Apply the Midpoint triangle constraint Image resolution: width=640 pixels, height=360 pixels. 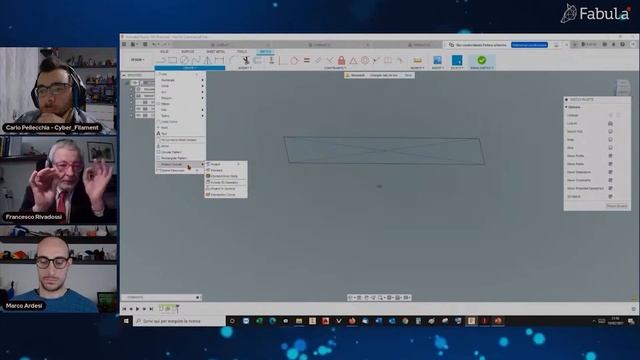click(x=353, y=60)
